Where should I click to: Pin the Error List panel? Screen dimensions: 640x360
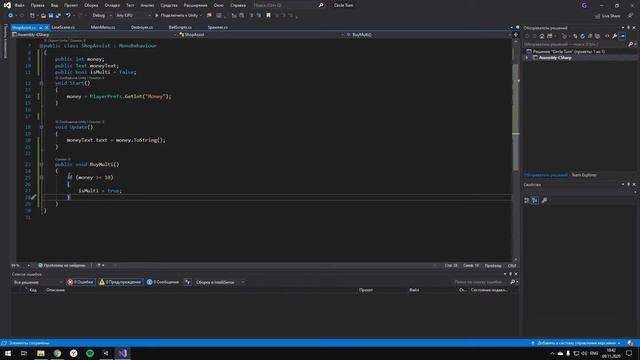510,274
